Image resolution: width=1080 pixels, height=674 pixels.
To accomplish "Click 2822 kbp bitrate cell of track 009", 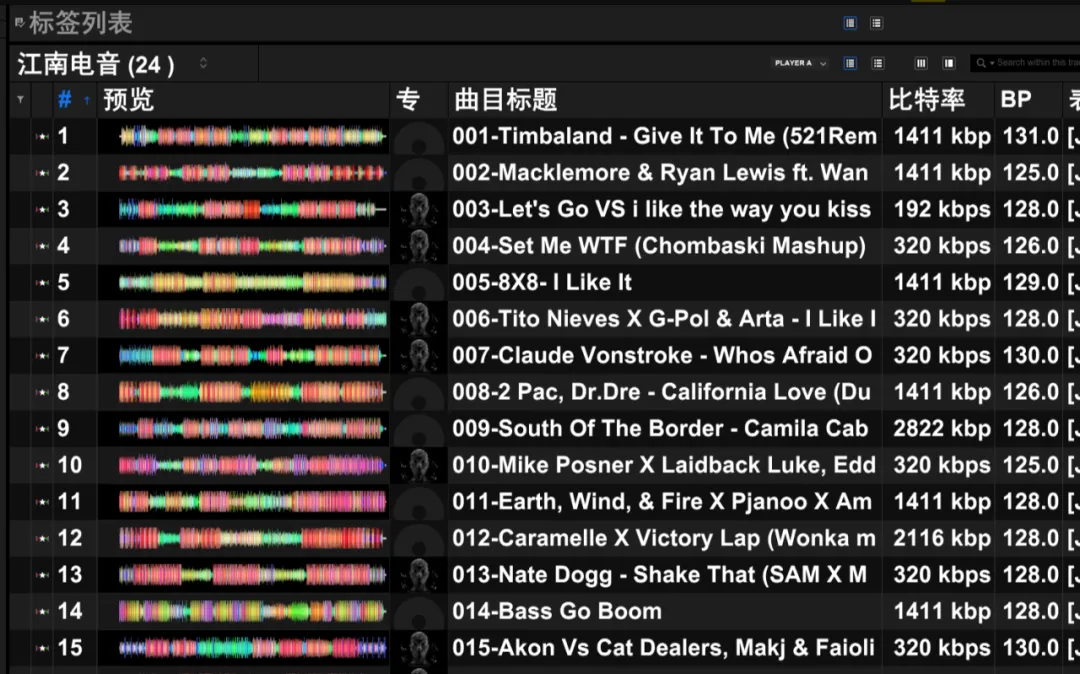I will click(942, 428).
